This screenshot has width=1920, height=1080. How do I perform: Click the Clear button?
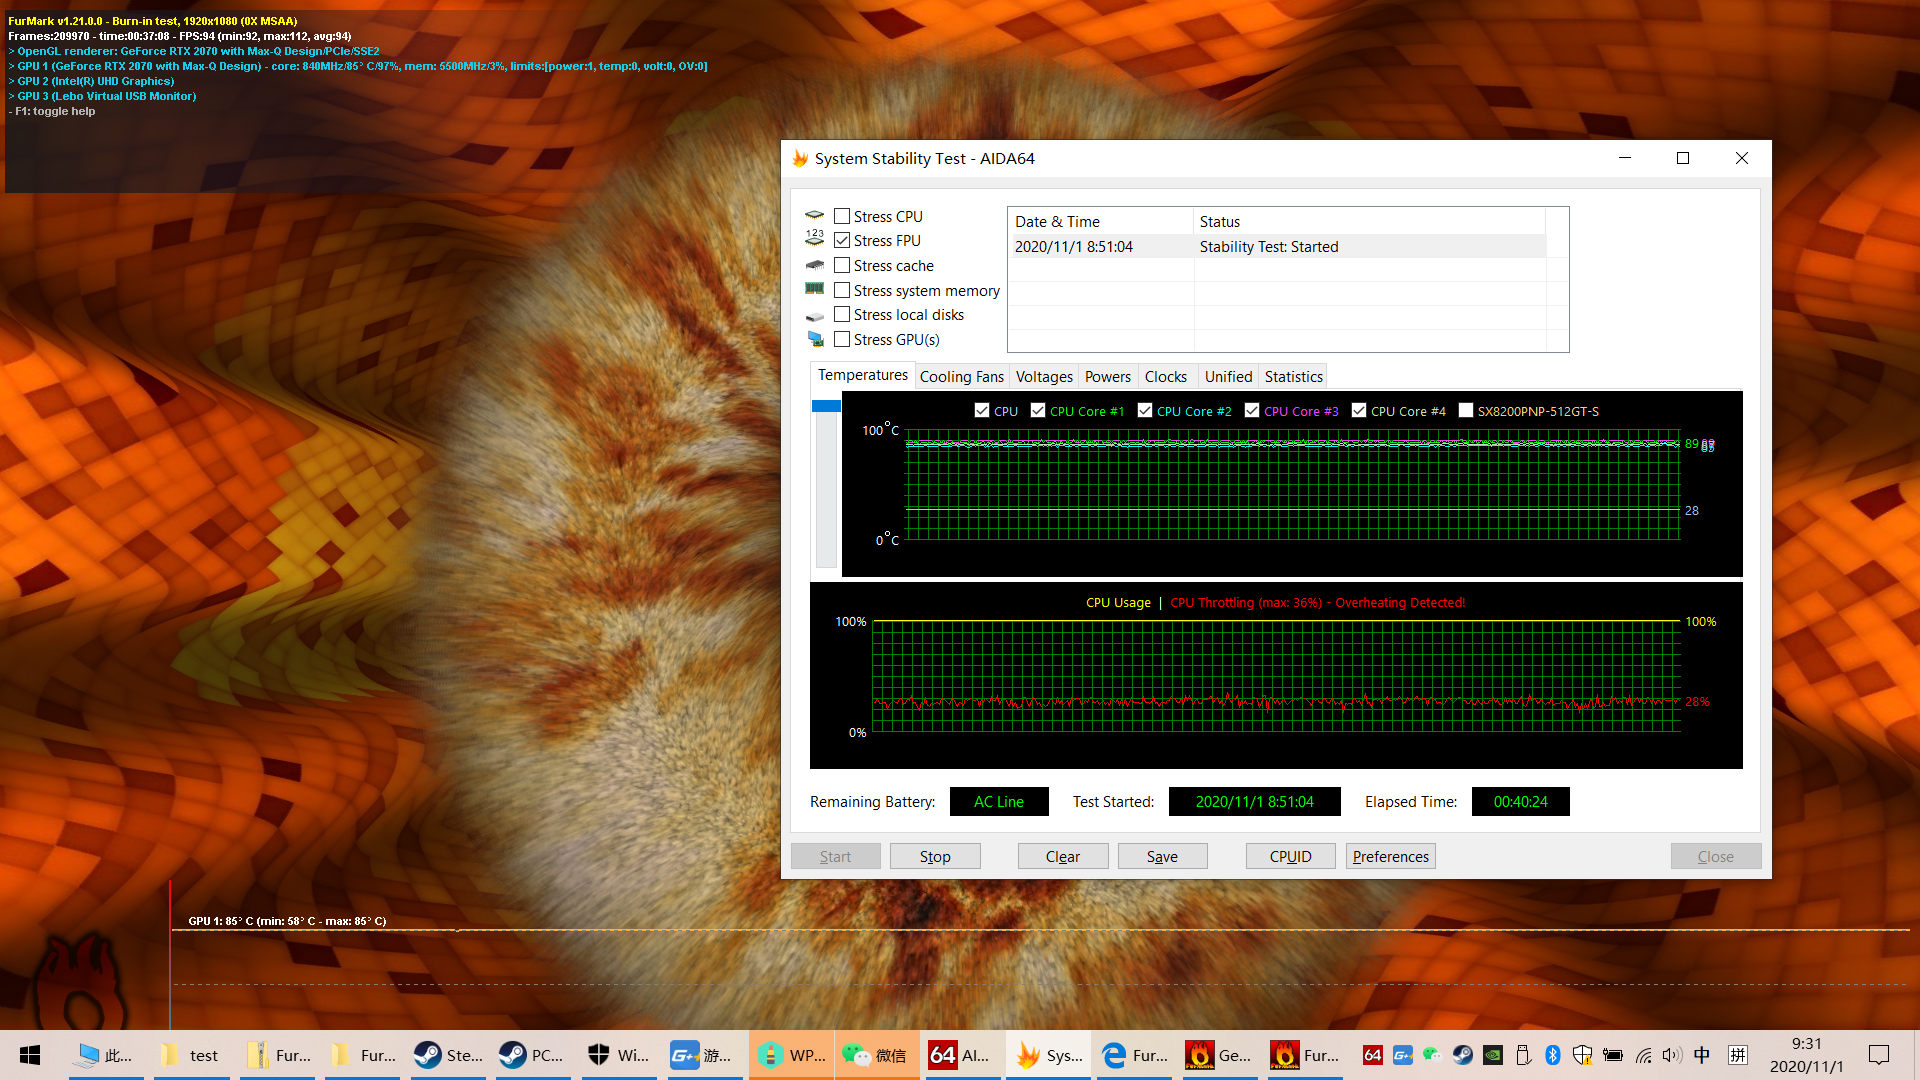coord(1062,856)
